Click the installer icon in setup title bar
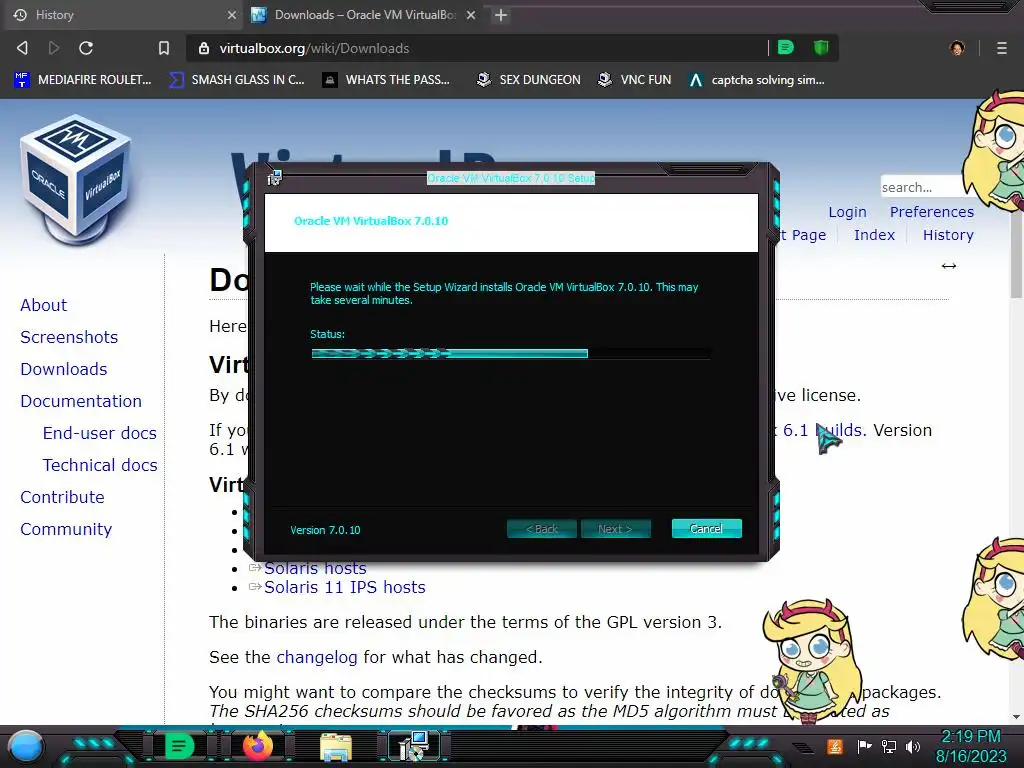The width and height of the screenshot is (1024, 768). pyautogui.click(x=274, y=177)
